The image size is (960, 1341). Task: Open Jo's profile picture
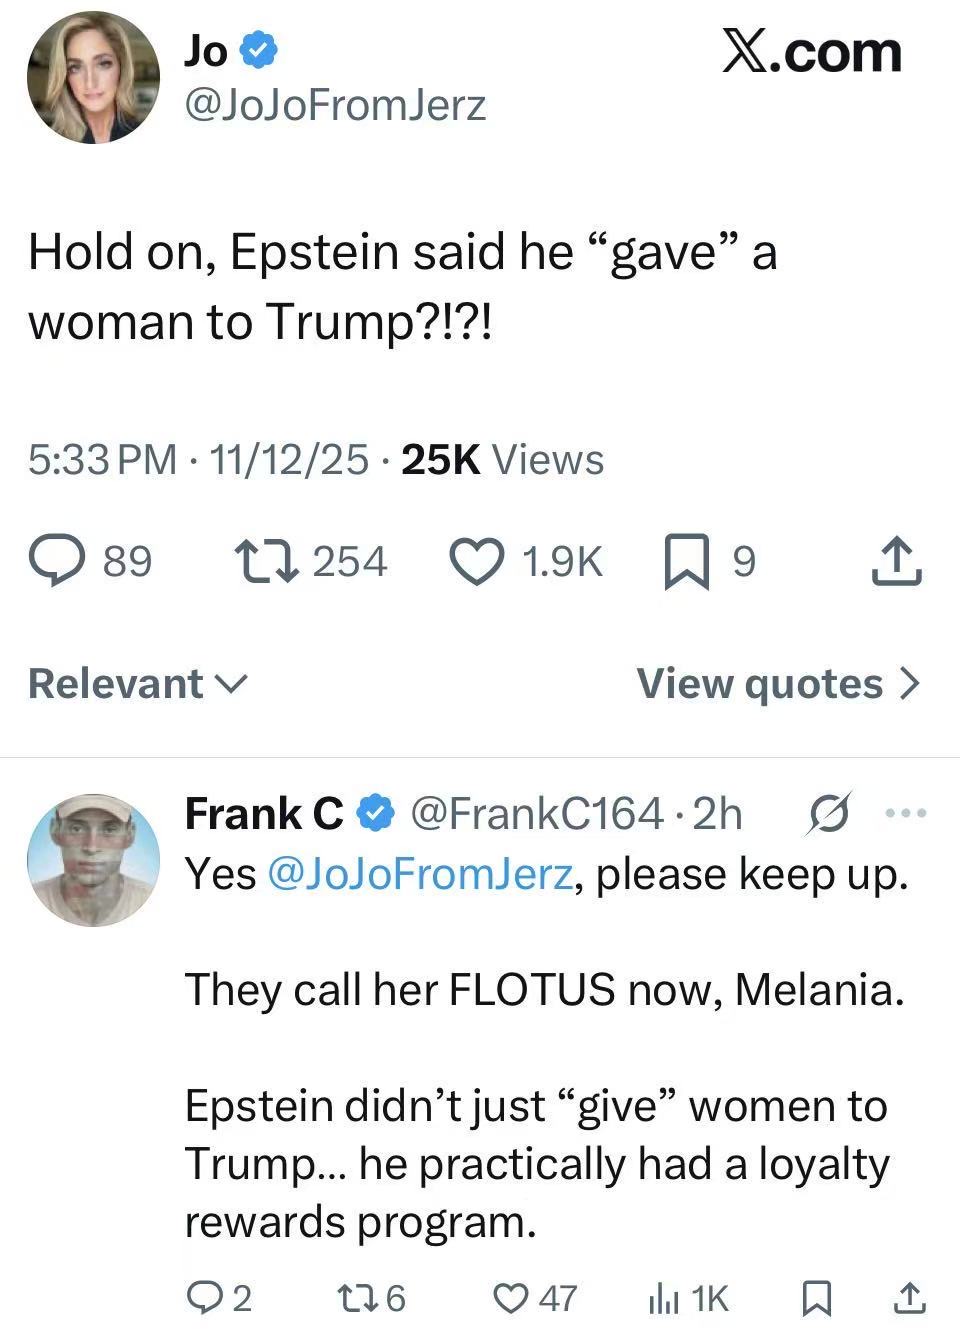pos(94,78)
